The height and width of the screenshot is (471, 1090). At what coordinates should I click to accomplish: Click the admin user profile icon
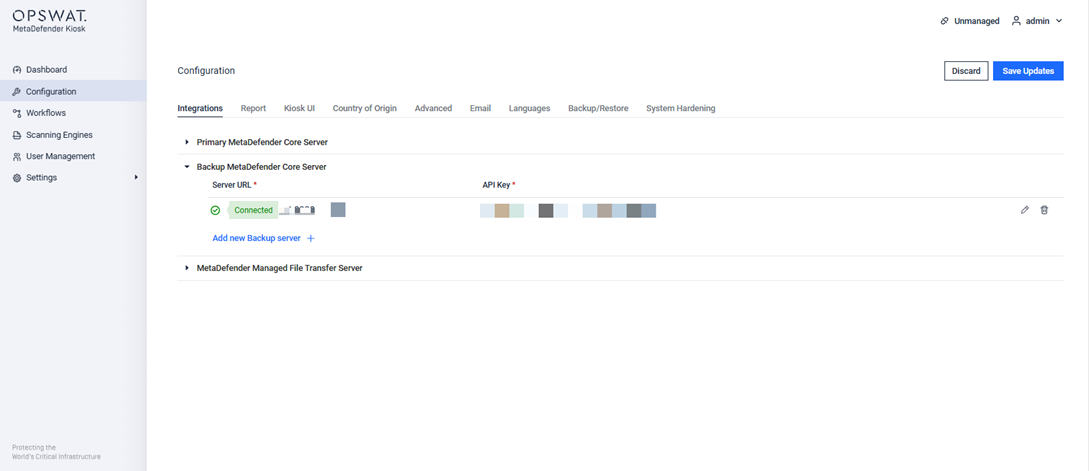coord(1016,21)
